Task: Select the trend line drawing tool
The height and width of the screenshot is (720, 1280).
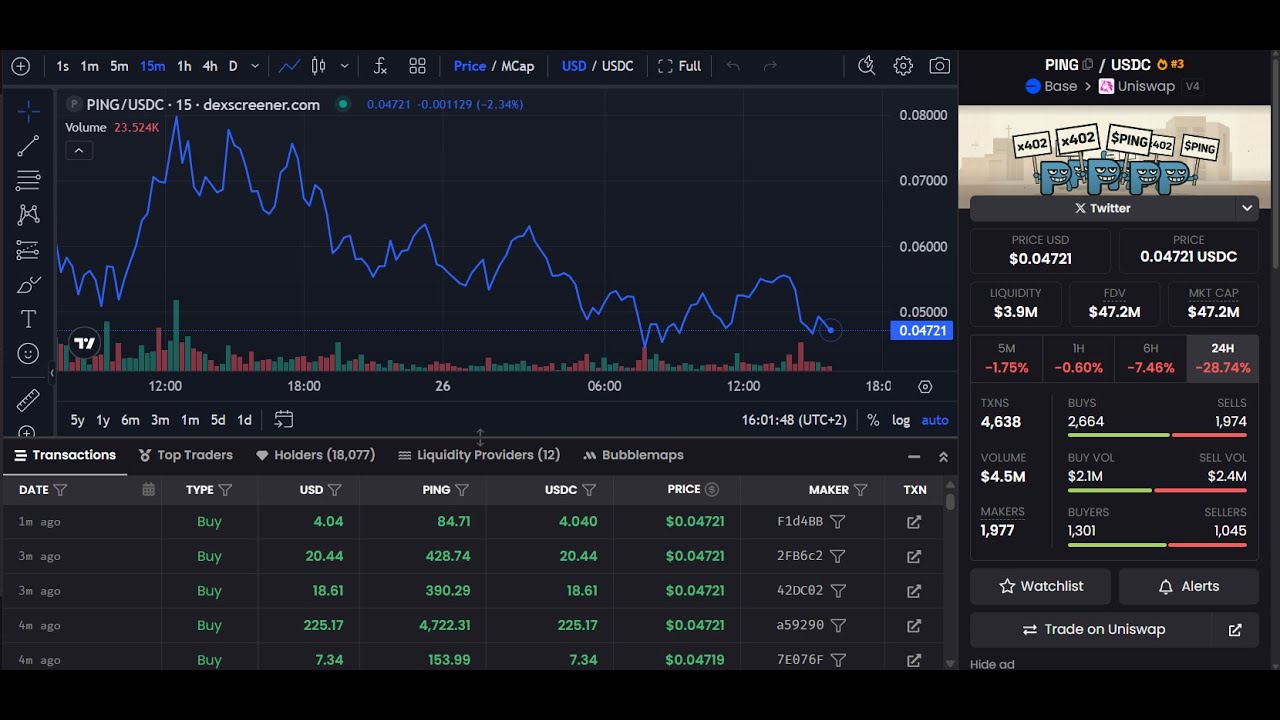Action: click(x=28, y=146)
